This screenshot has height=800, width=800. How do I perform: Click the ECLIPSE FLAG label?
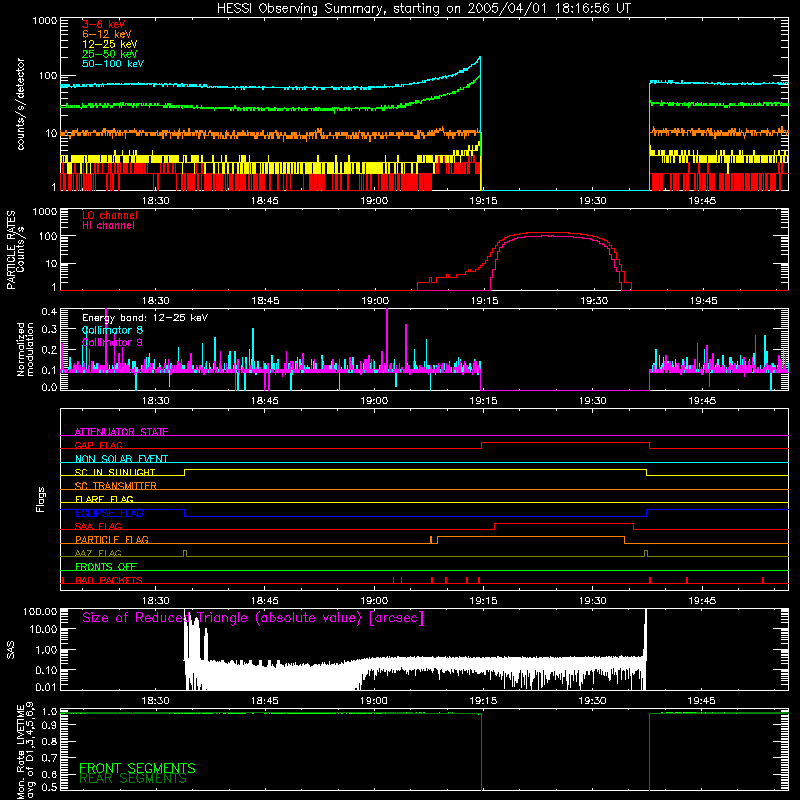109,513
